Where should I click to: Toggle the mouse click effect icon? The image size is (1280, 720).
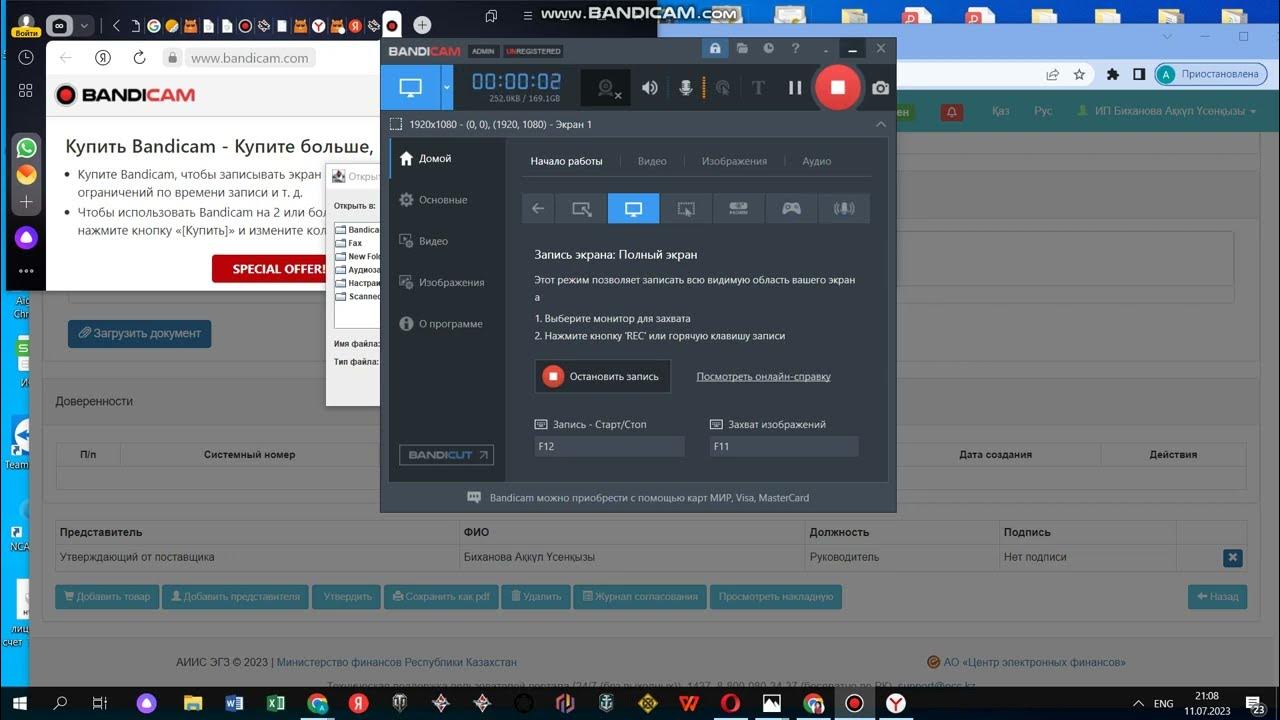click(x=721, y=88)
